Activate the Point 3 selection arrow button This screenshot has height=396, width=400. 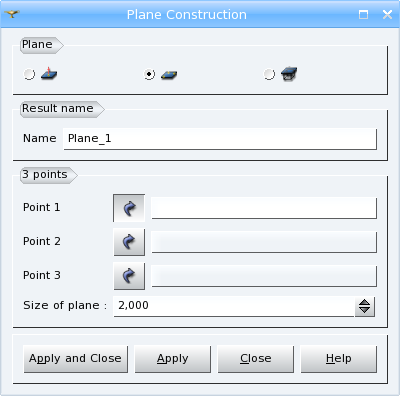129,276
